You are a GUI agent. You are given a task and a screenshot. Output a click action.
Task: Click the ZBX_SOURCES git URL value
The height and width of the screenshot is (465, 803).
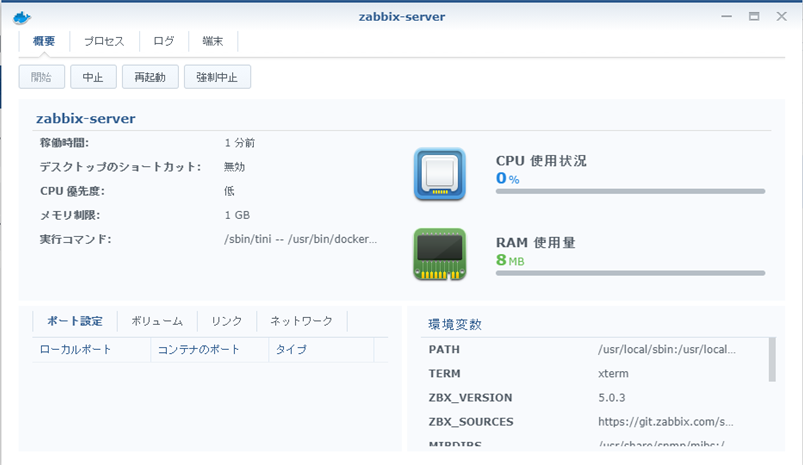pos(666,422)
